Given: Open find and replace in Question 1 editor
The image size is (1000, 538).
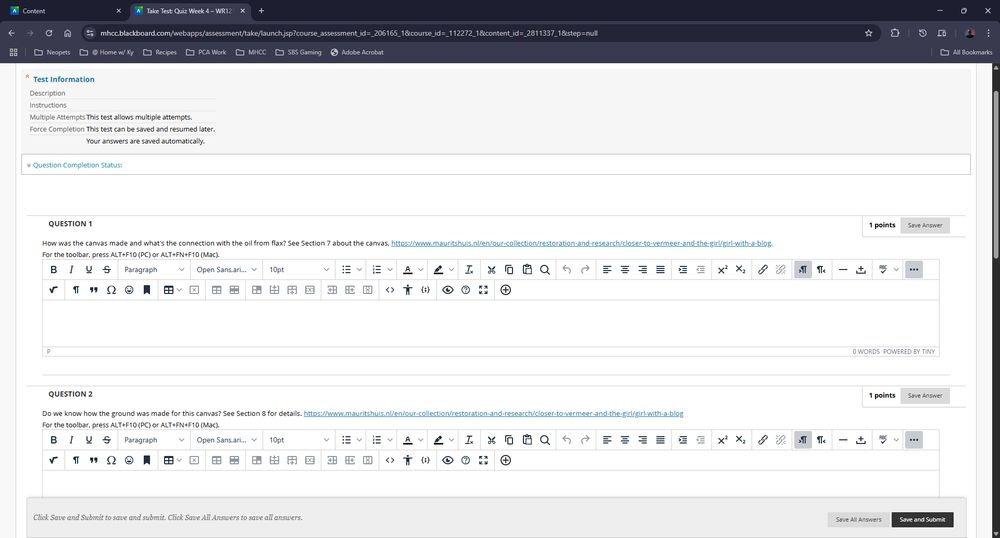Looking at the screenshot, I should (545, 270).
